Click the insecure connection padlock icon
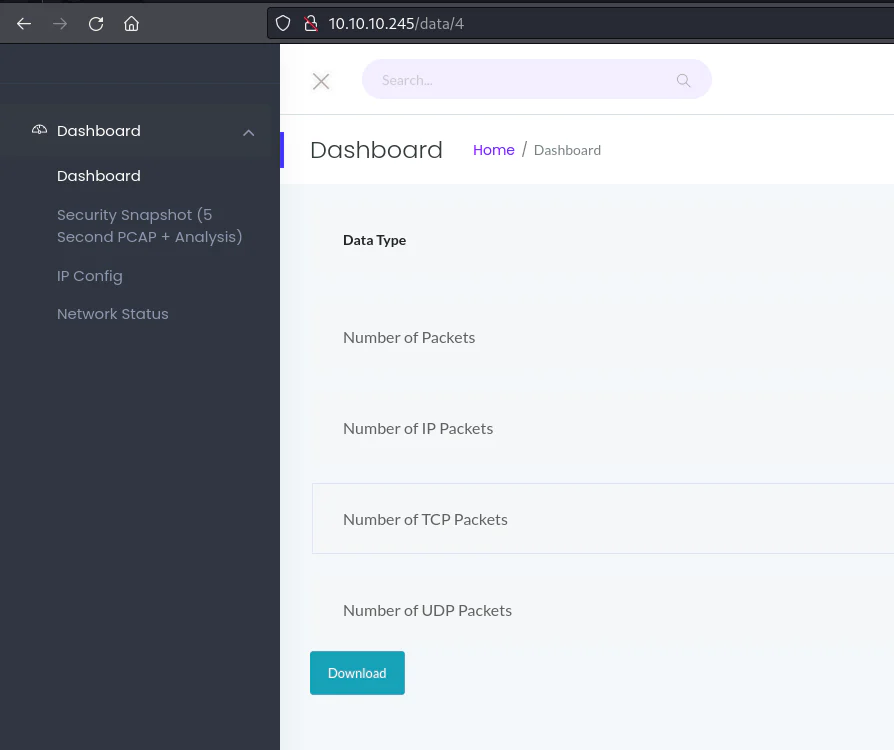894x750 pixels. click(311, 23)
